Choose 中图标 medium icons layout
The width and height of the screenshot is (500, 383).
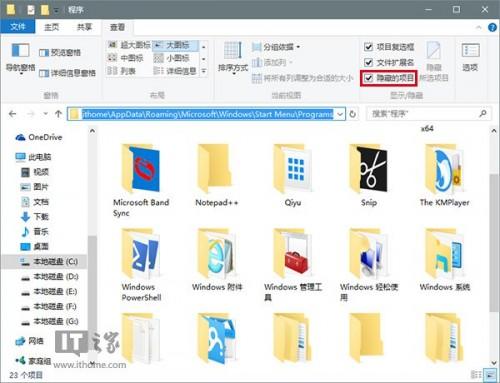pyautogui.click(x=126, y=58)
